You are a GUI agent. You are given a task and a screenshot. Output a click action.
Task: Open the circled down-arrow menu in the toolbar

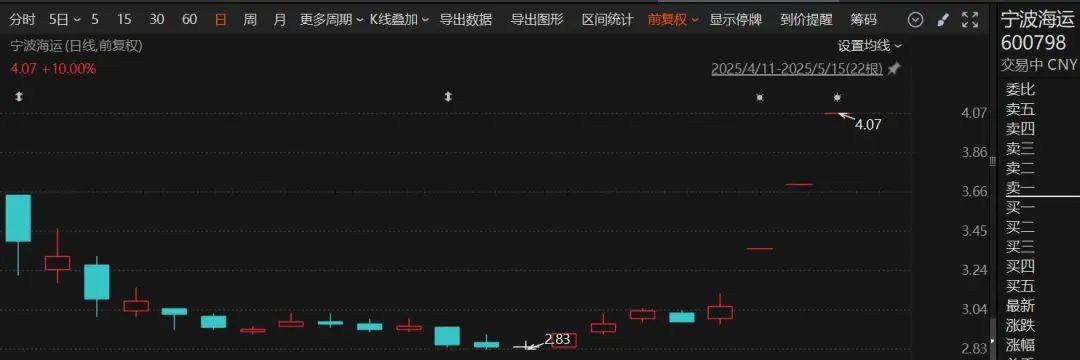915,20
